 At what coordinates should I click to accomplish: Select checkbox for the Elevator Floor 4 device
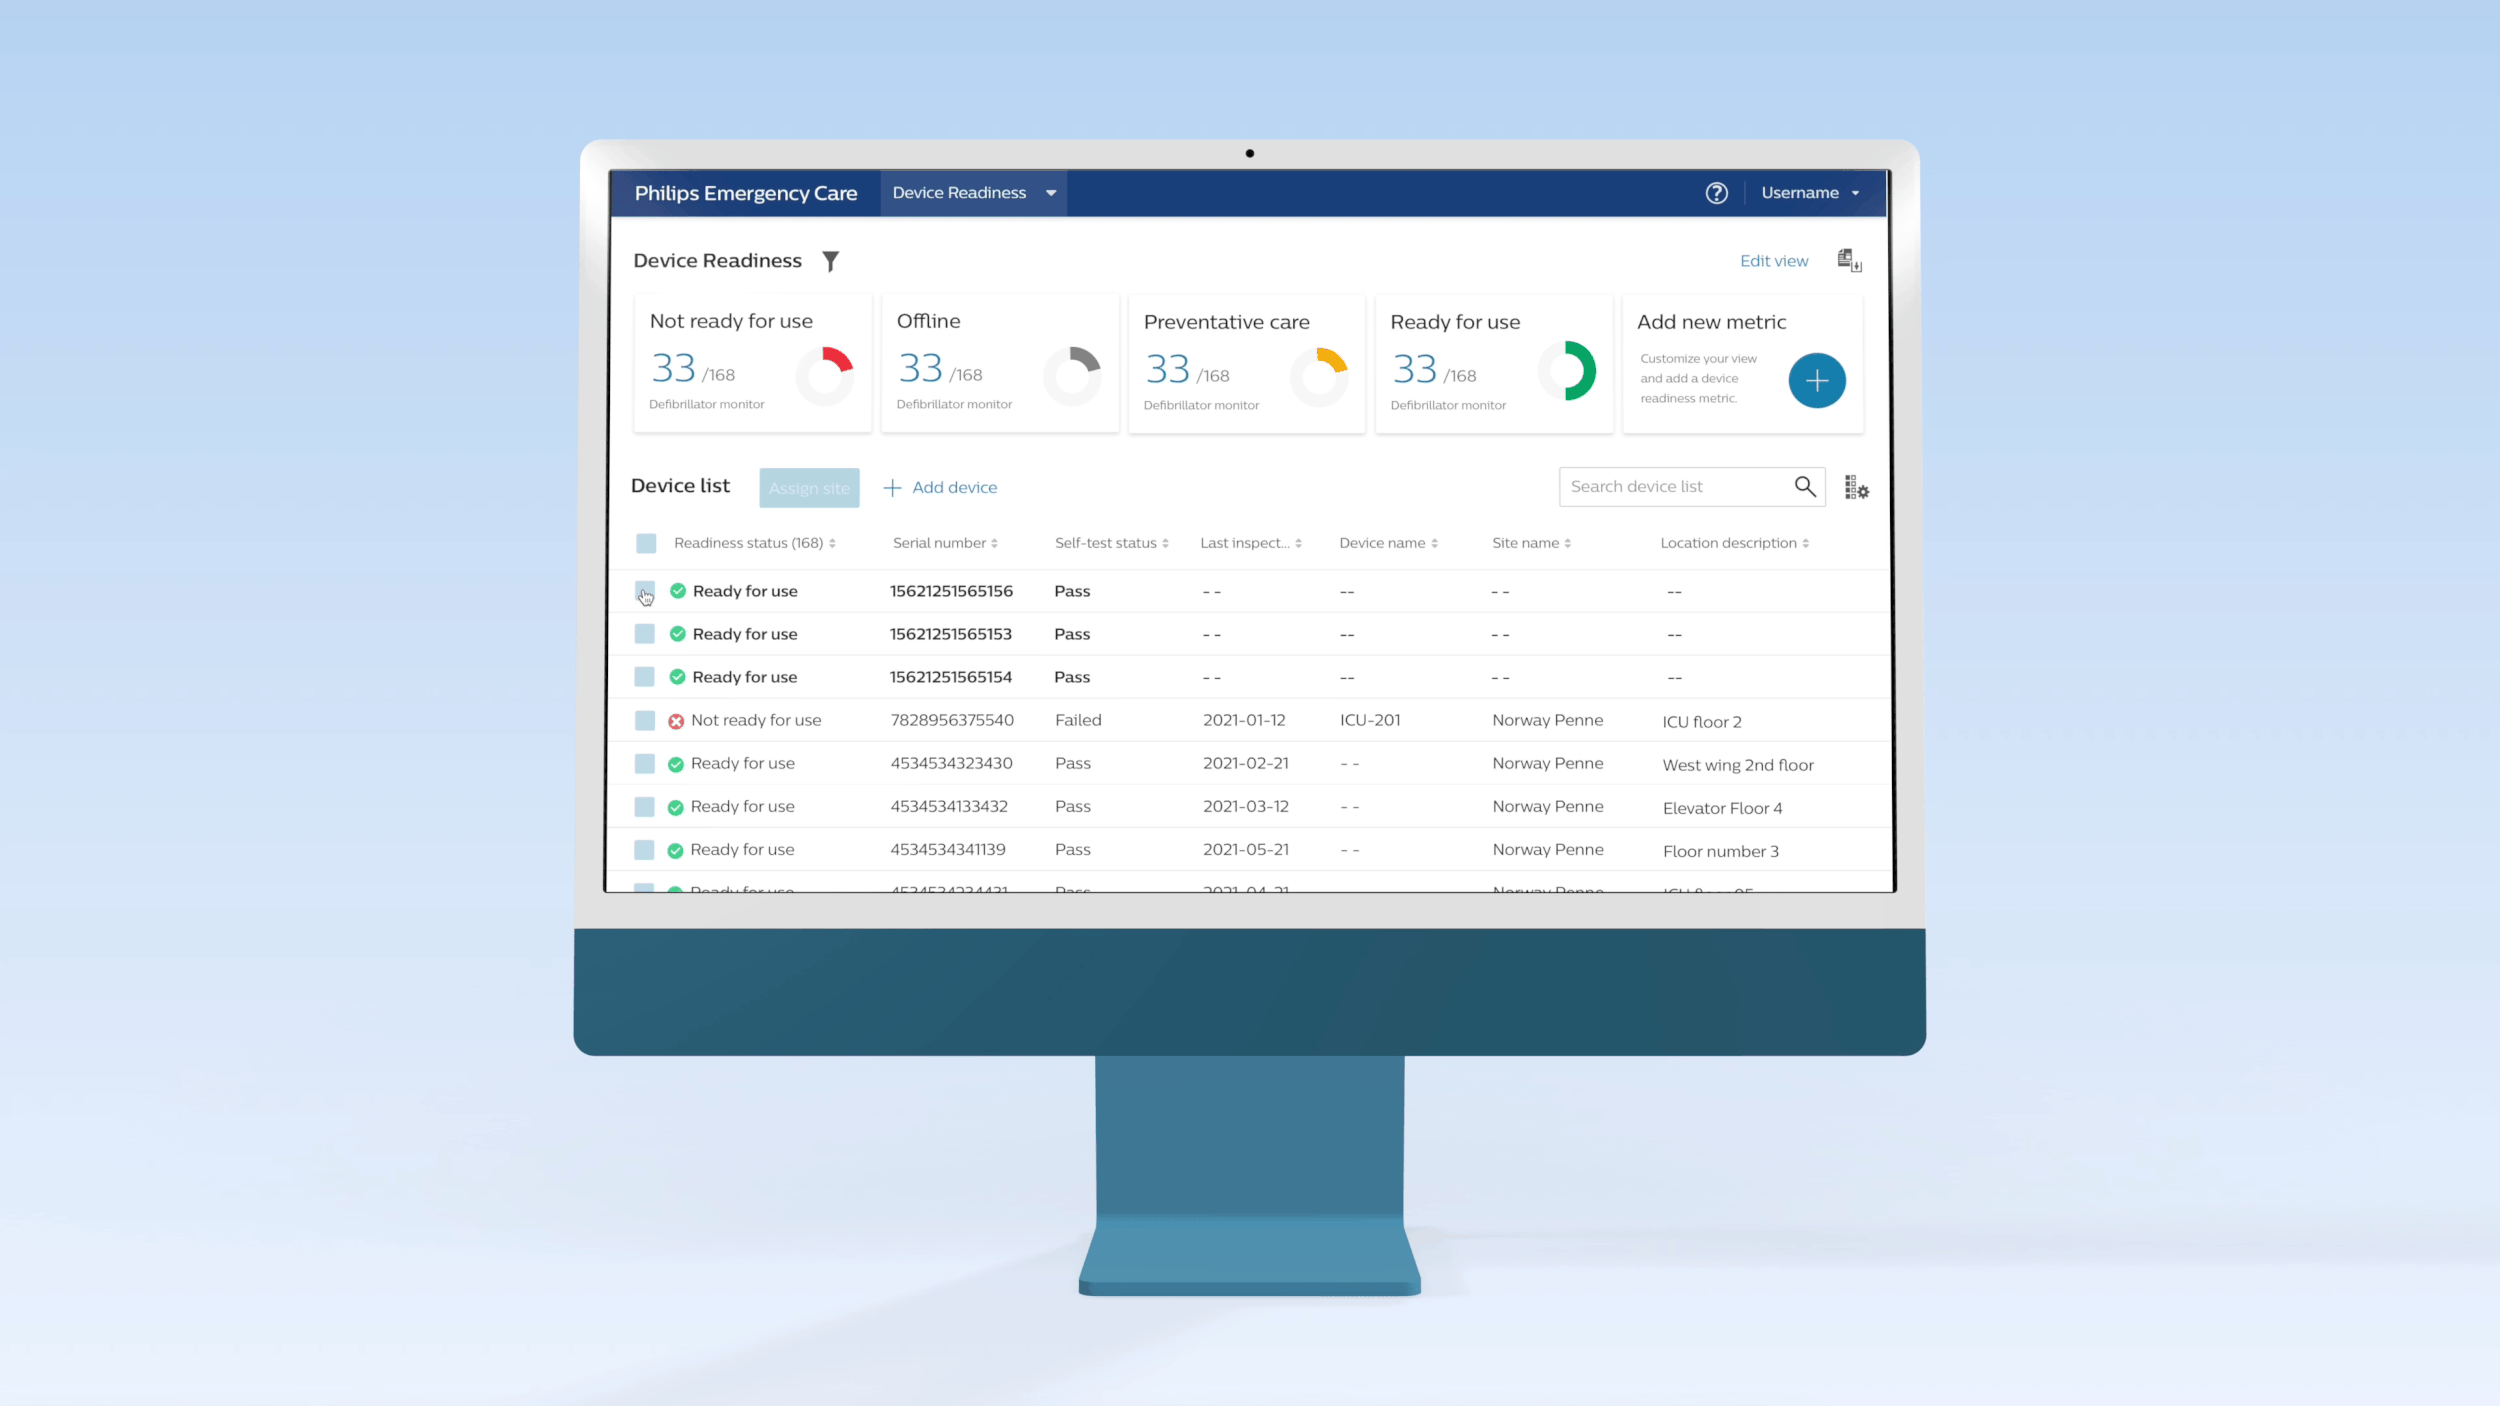[645, 806]
